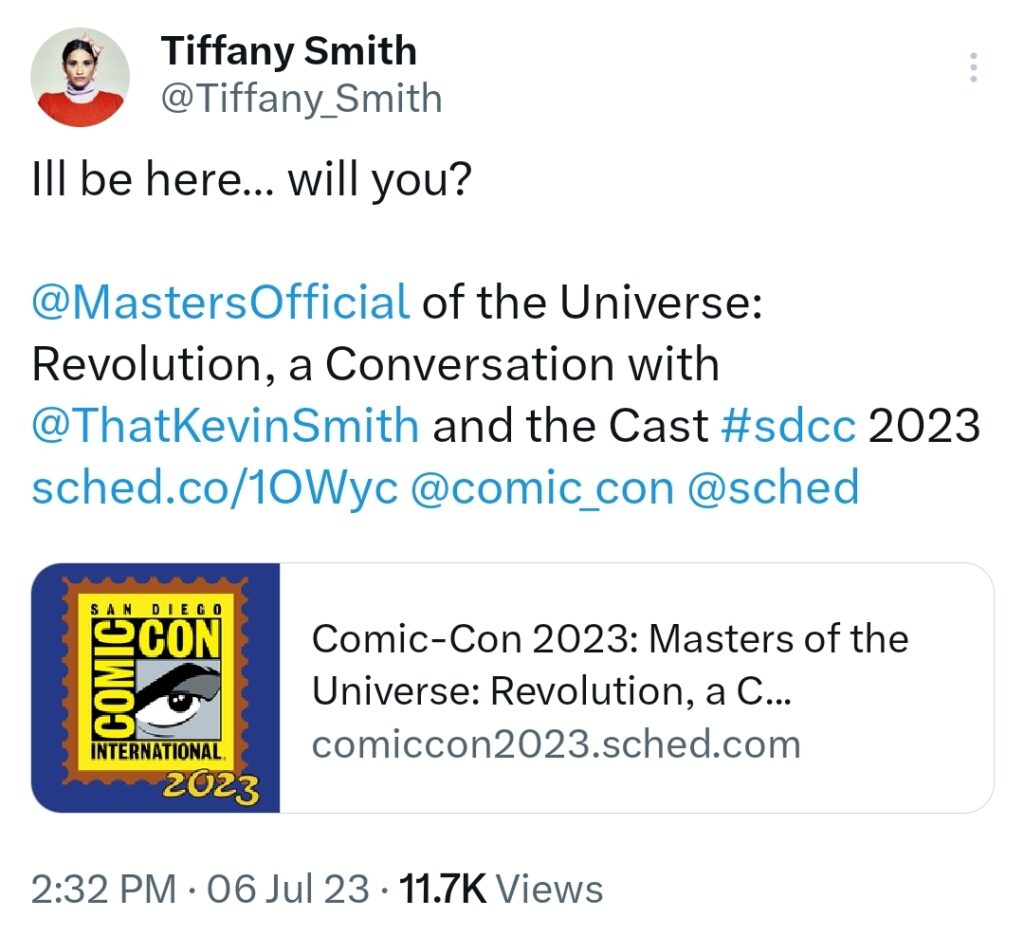Follow the sched.co/1OWyc short link
The width and height of the screenshot is (1024, 936).
[x=215, y=488]
